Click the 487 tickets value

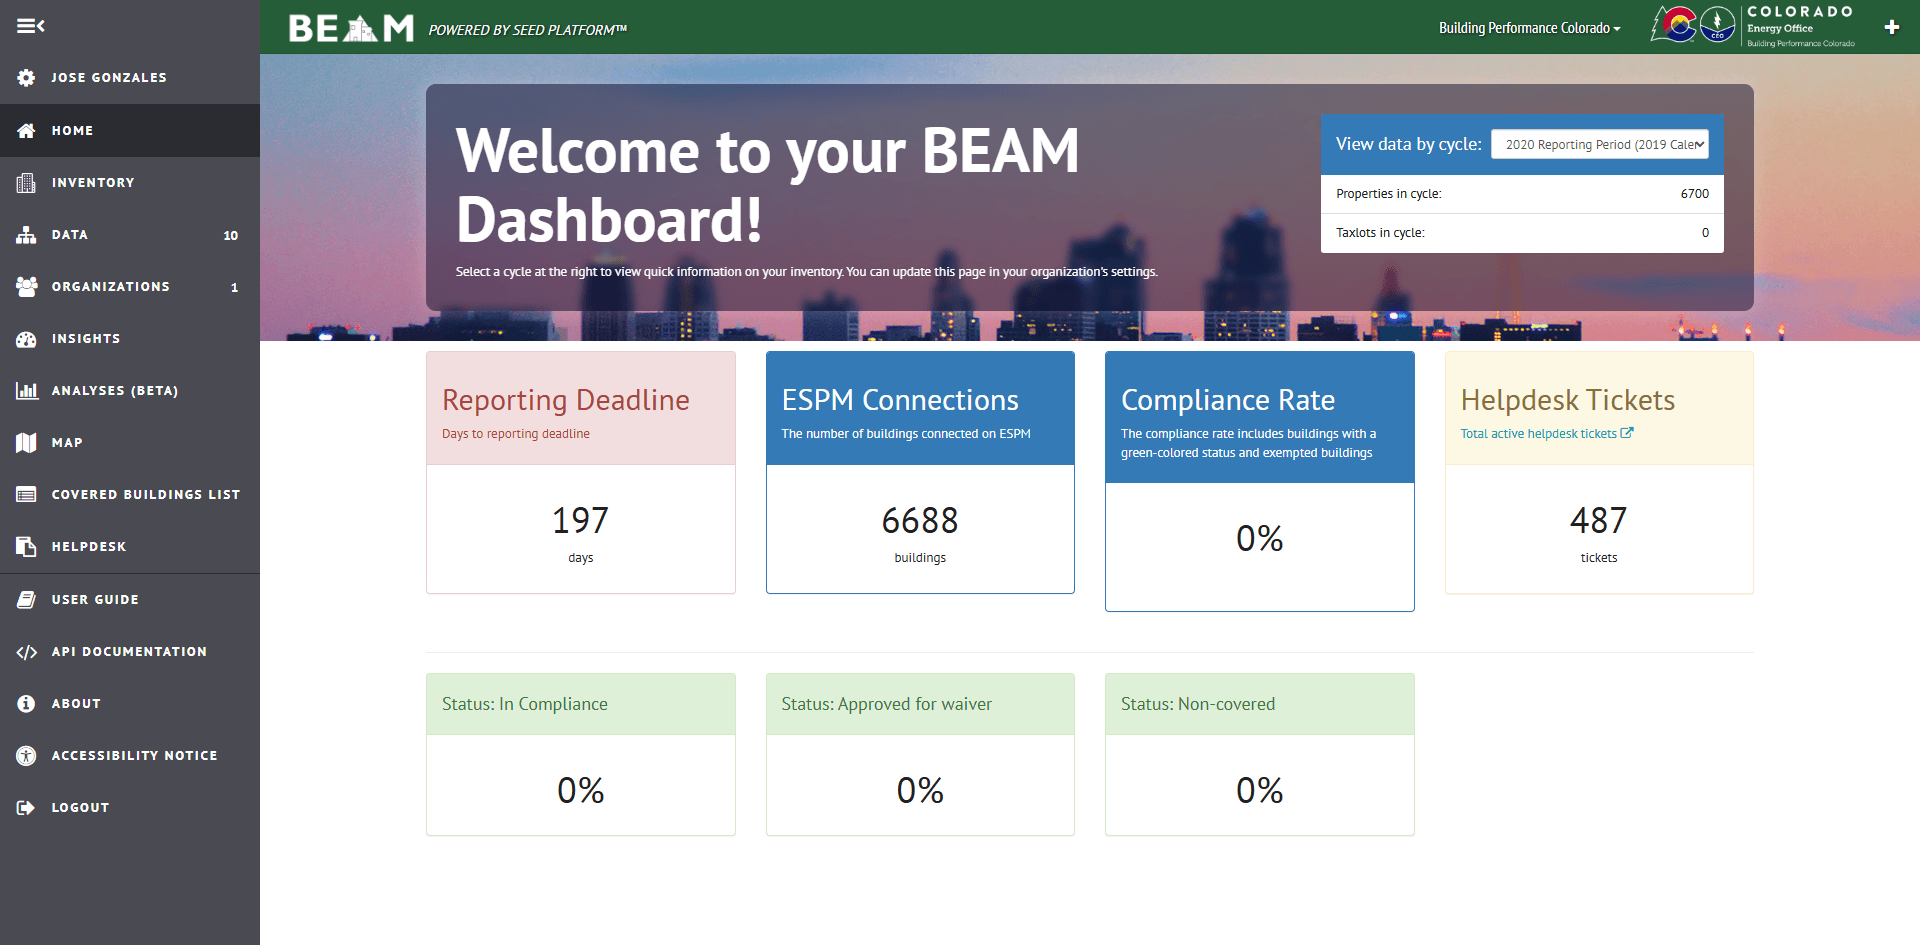1599,521
